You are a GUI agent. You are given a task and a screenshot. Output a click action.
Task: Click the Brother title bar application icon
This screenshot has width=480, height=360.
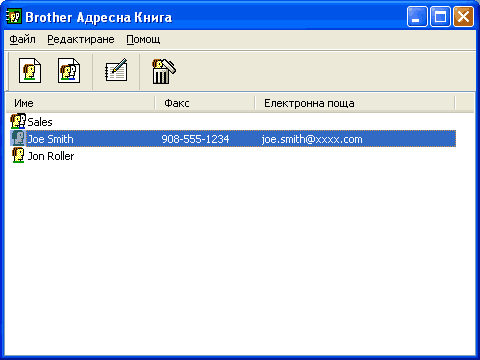(x=14, y=17)
